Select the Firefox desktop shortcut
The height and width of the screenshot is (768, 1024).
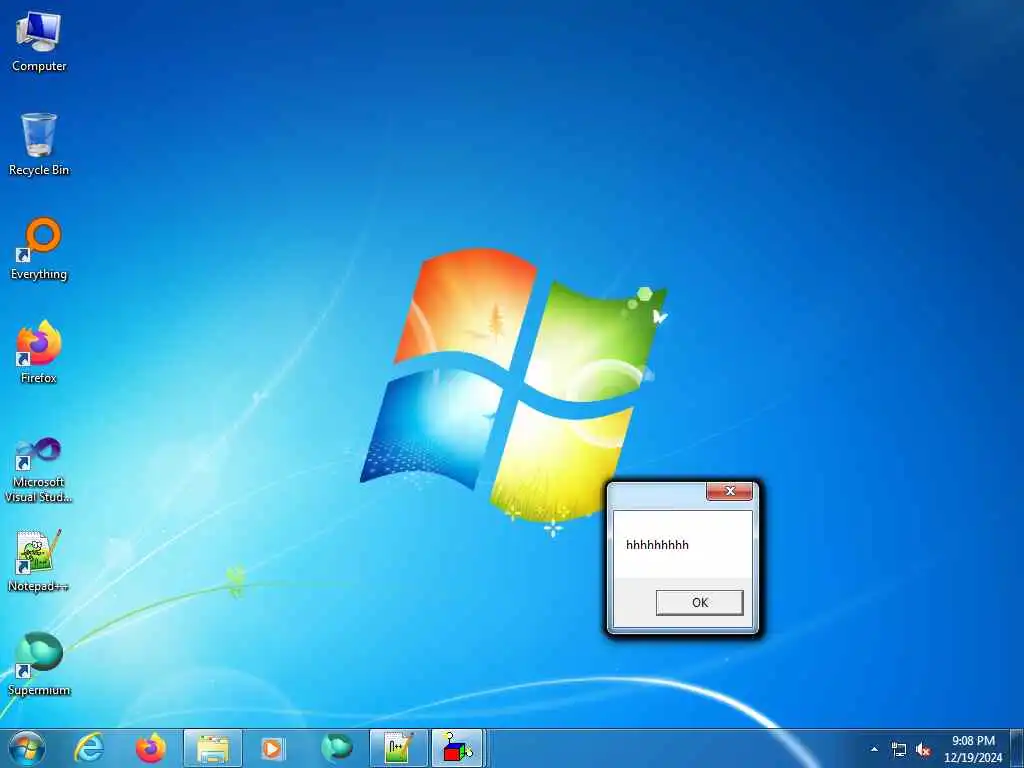click(39, 353)
